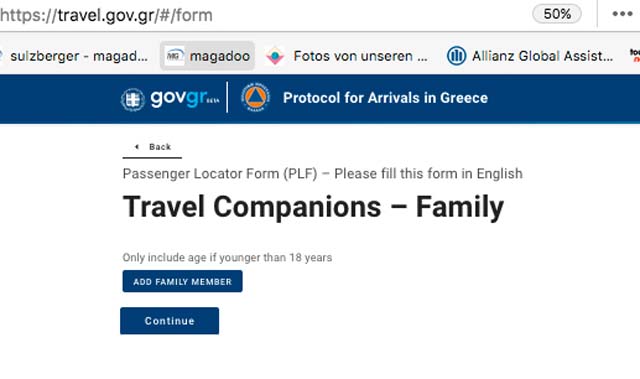Click Protocol for Arrivals in Greece title
The height and width of the screenshot is (379, 640).
click(385, 98)
